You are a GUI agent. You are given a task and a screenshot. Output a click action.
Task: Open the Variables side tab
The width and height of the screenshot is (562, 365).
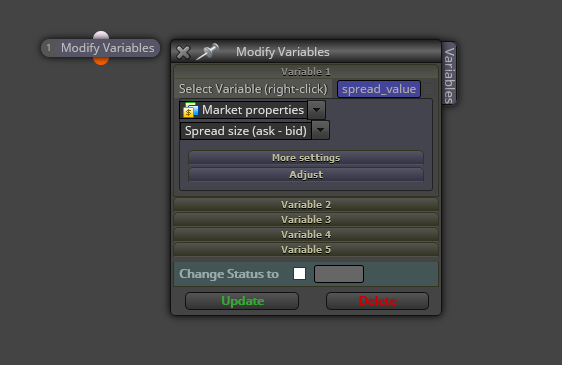[x=449, y=75]
